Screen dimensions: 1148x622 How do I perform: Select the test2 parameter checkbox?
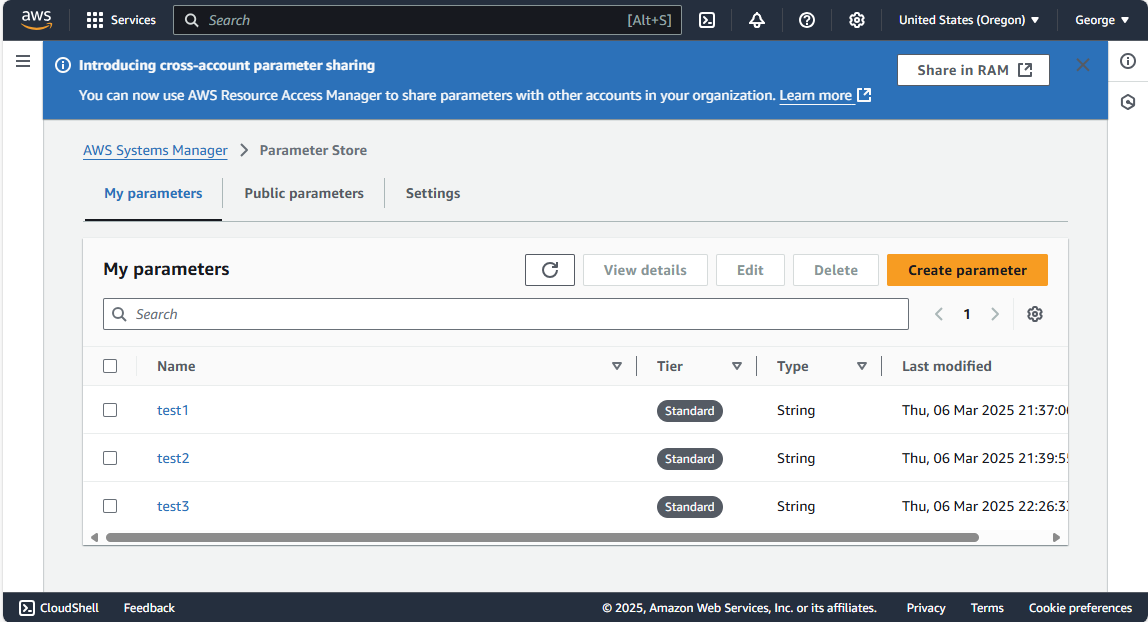(x=110, y=458)
